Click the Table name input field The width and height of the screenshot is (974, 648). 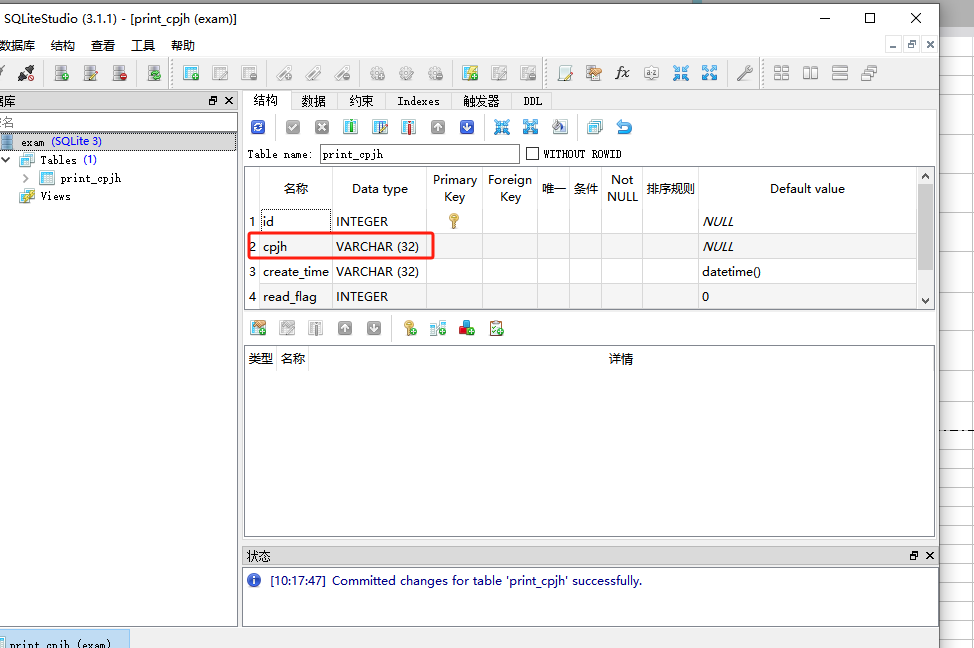point(419,154)
